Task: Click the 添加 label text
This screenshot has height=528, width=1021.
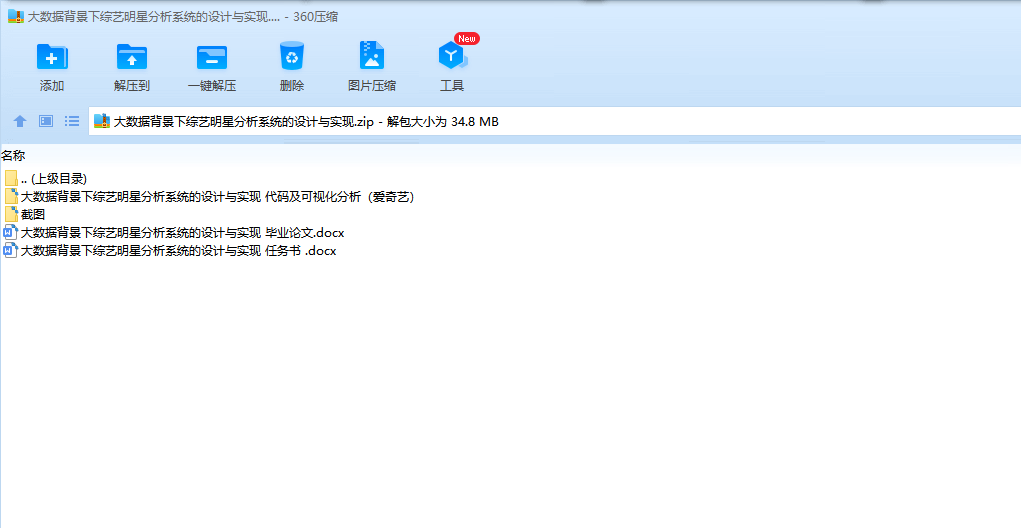Action: point(51,85)
